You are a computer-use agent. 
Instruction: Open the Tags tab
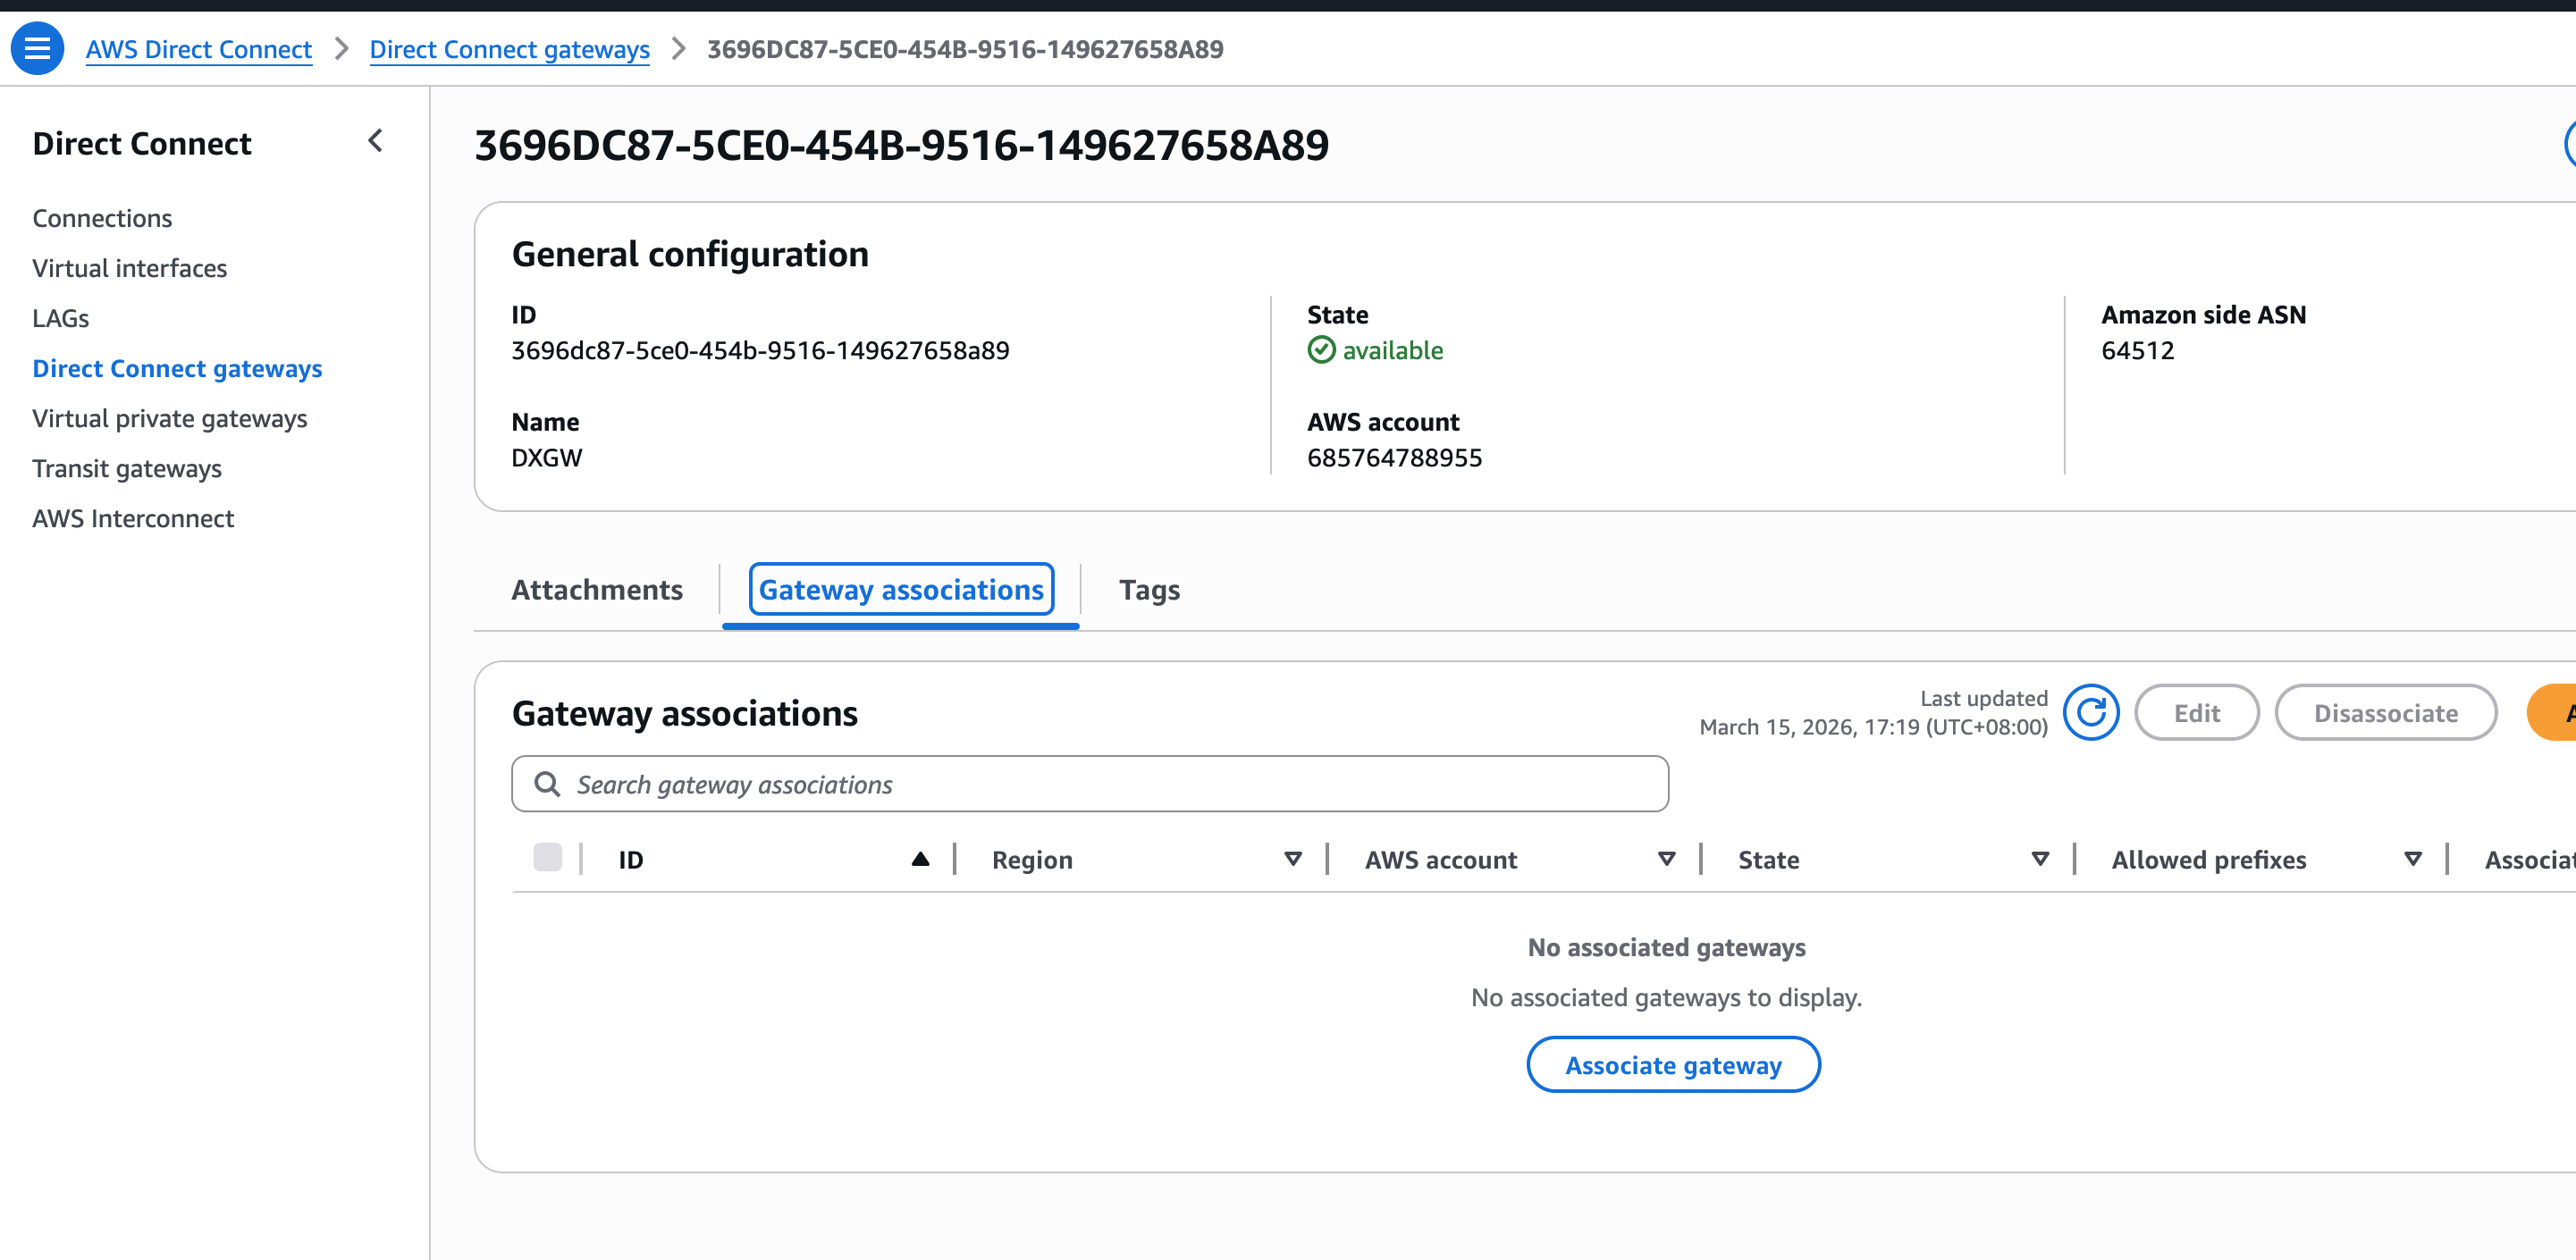(1149, 590)
